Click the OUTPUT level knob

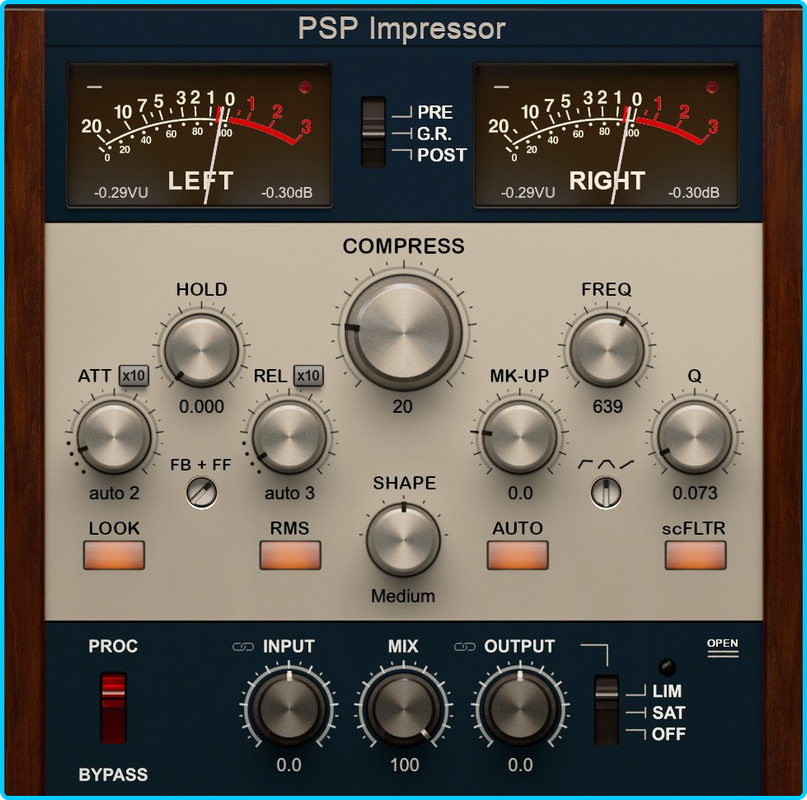pyautogui.click(x=520, y=708)
